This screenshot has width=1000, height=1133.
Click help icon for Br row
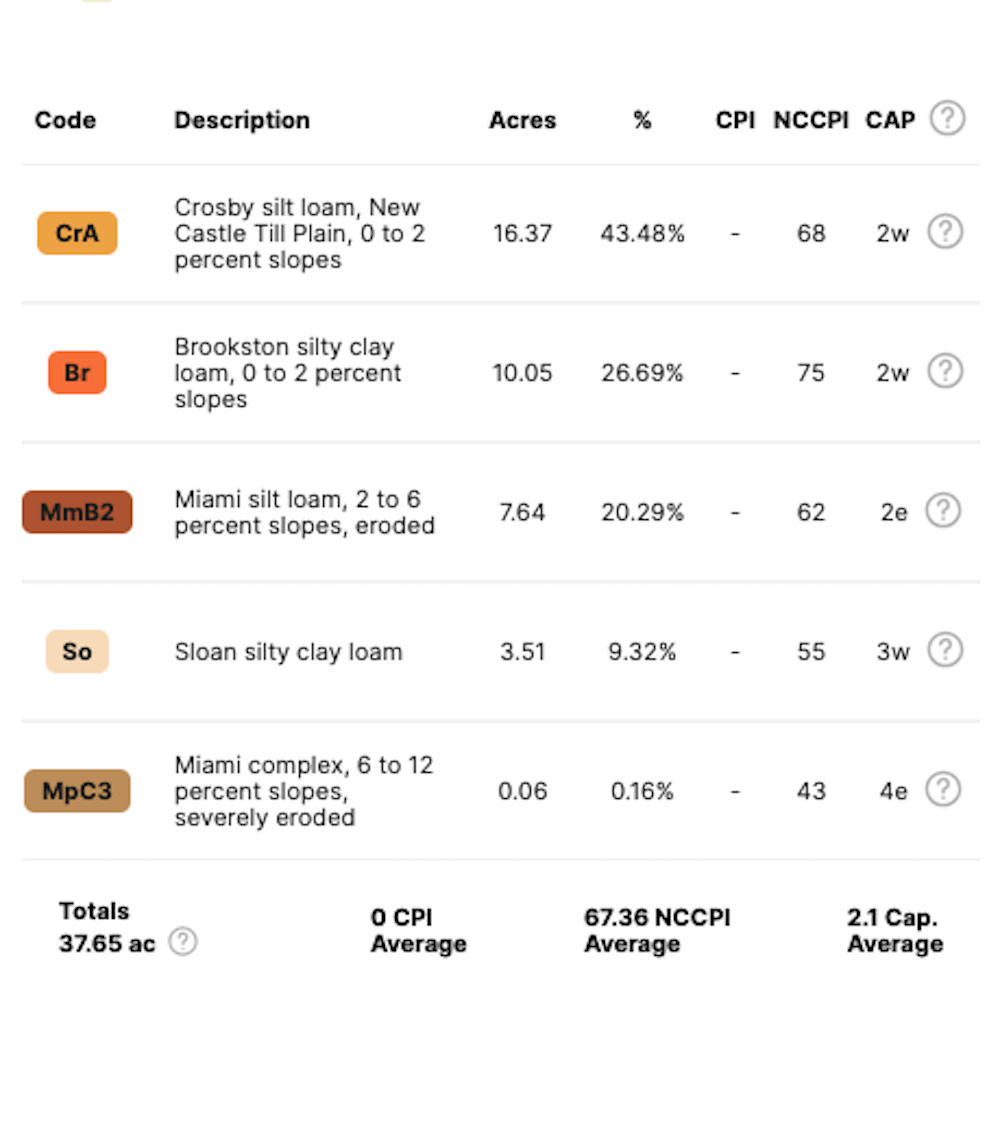click(x=944, y=372)
